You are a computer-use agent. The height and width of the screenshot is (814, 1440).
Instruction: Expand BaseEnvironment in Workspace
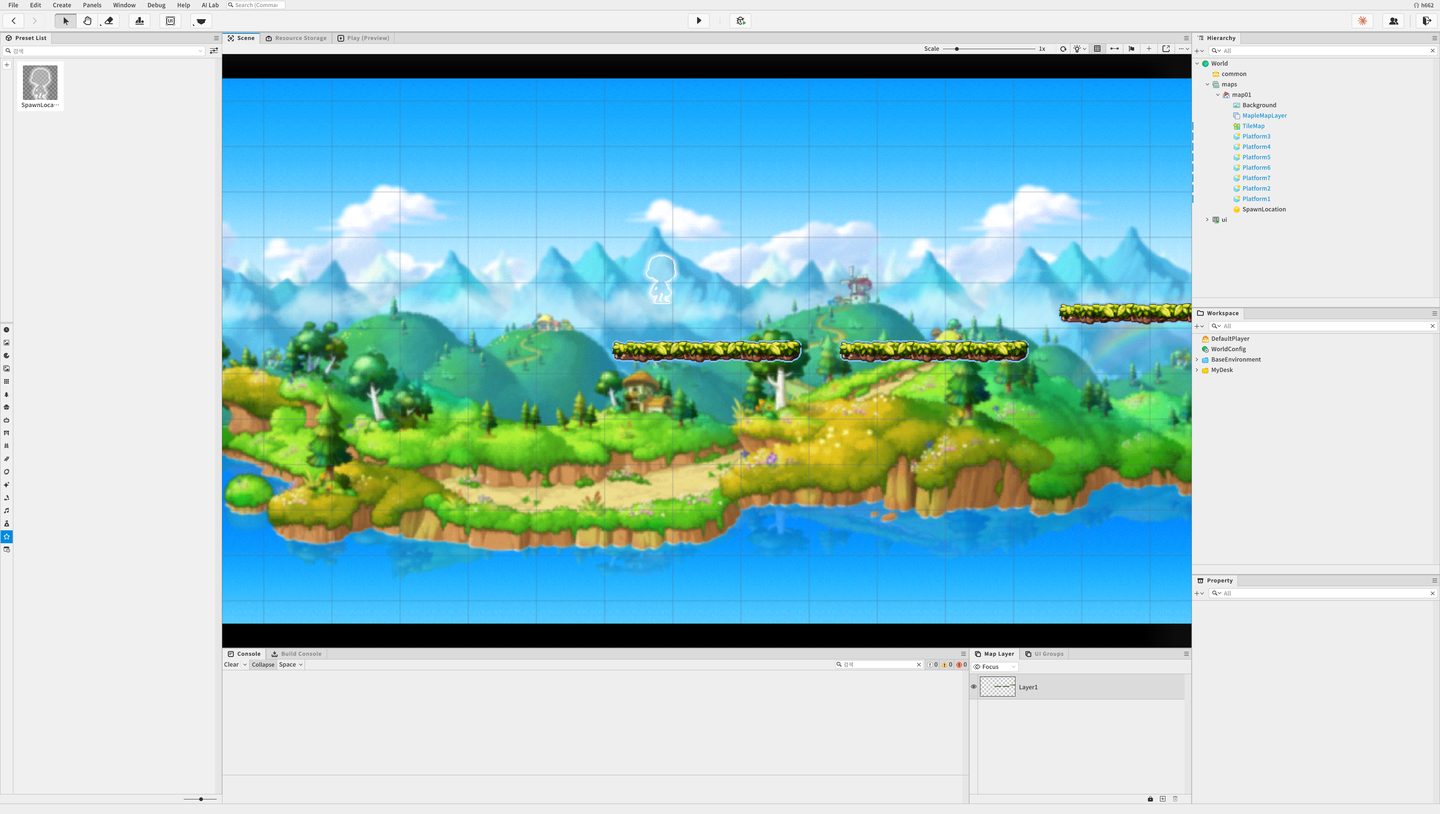tap(1197, 360)
